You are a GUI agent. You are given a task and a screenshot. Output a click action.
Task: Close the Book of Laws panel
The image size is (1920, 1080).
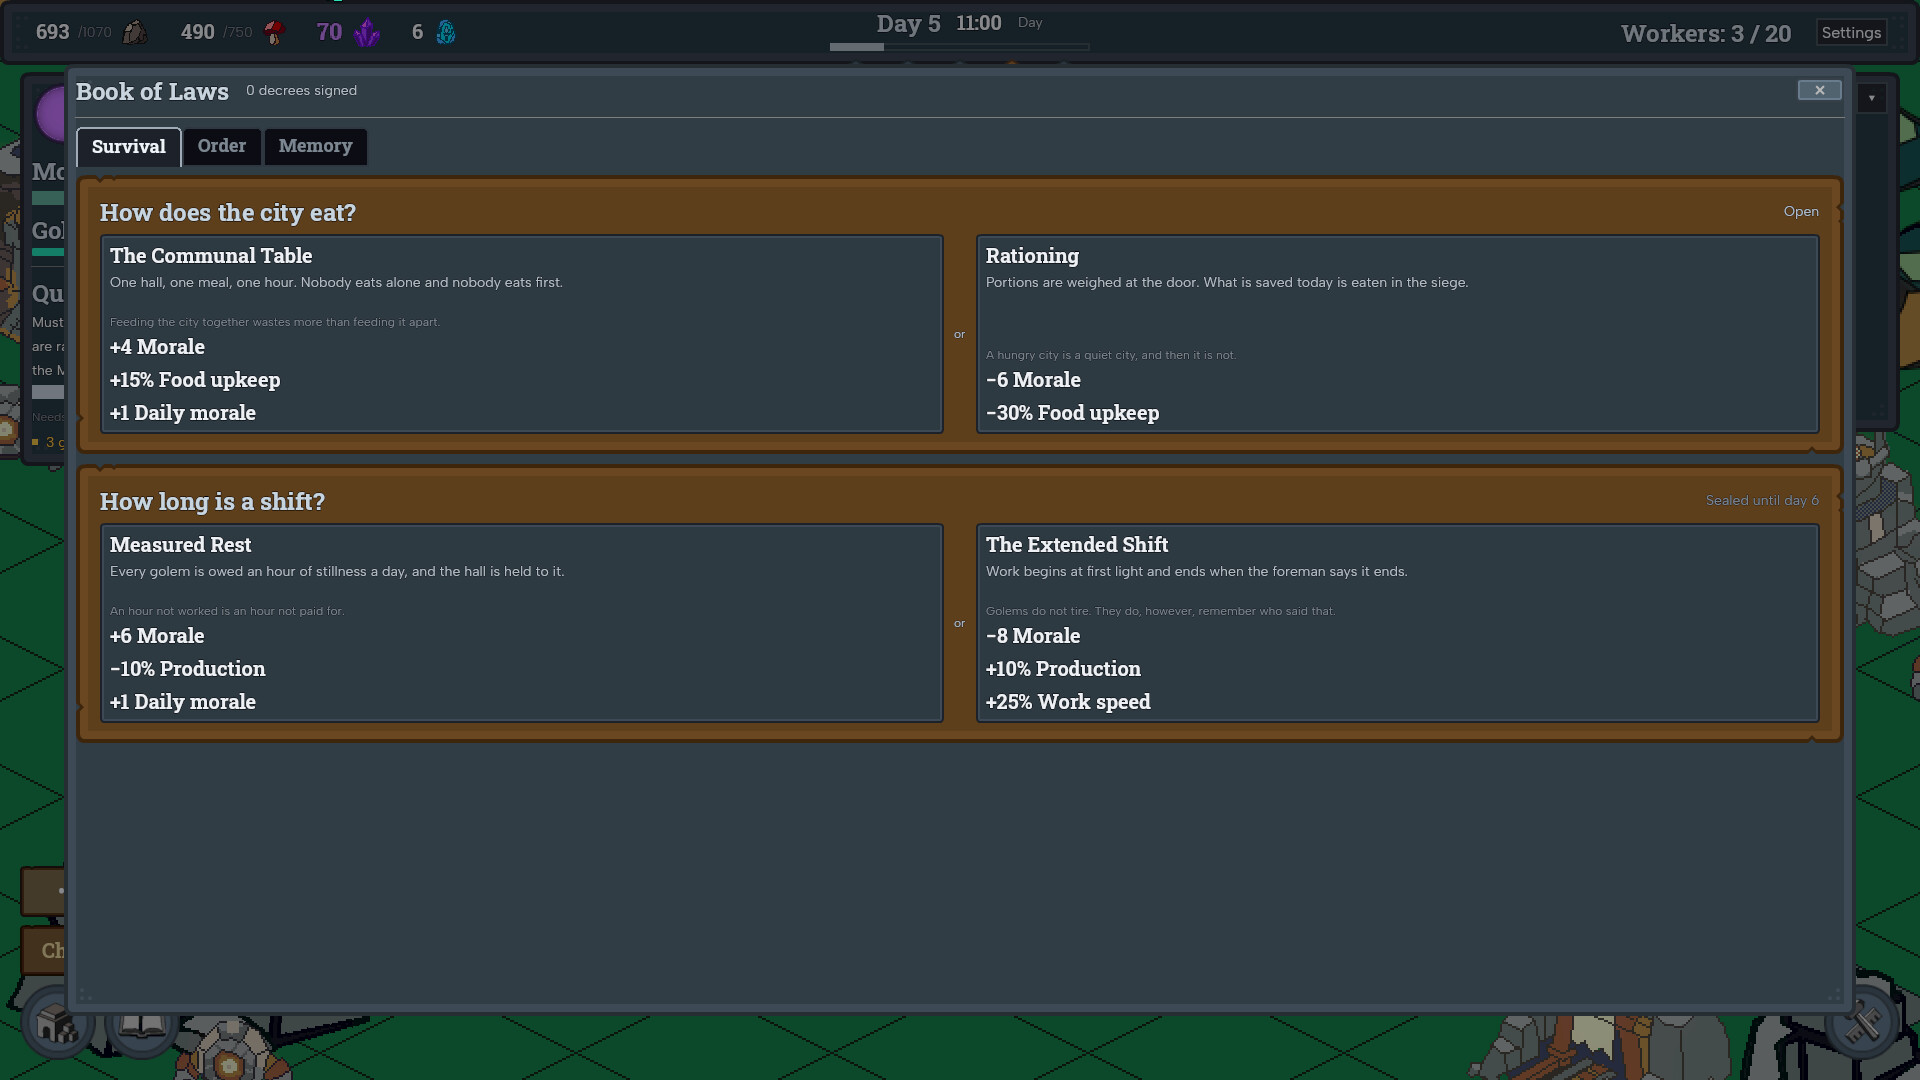pos(1819,90)
